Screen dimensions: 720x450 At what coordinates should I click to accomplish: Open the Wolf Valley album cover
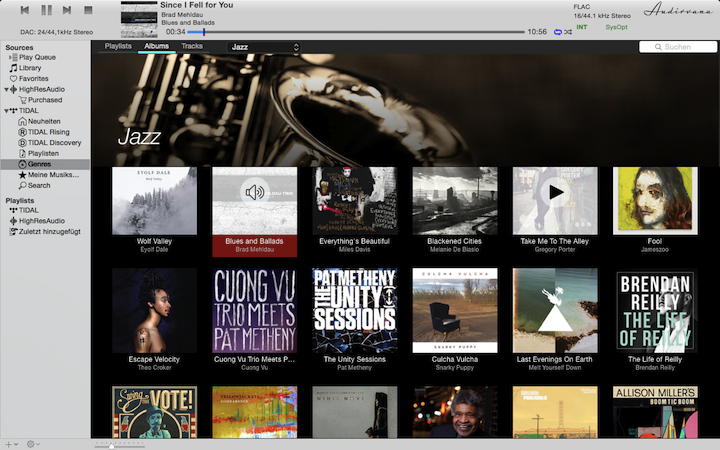pyautogui.click(x=154, y=201)
